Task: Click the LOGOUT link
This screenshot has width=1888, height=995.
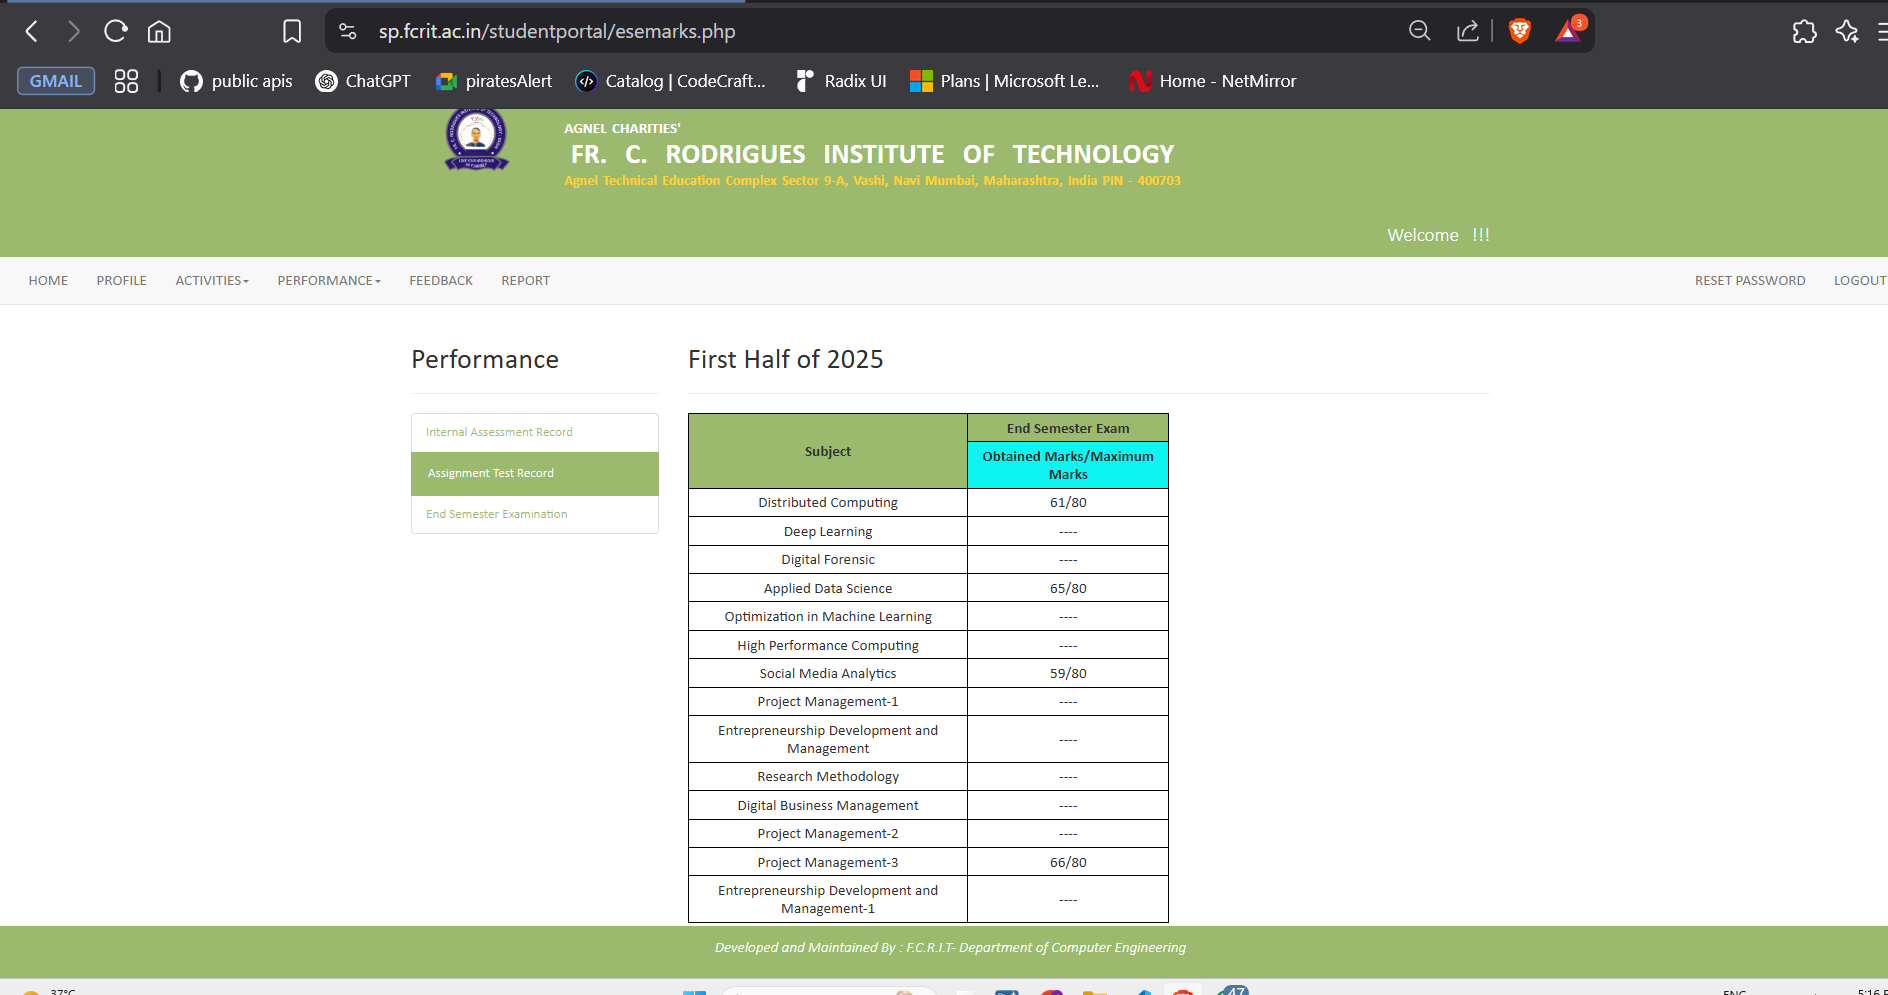Action: [x=1859, y=281]
